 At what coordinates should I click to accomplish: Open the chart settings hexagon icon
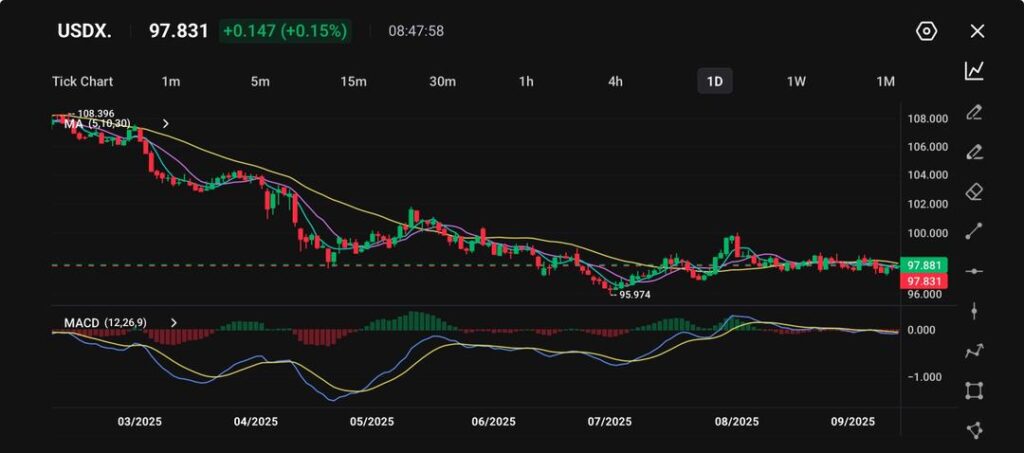point(926,31)
